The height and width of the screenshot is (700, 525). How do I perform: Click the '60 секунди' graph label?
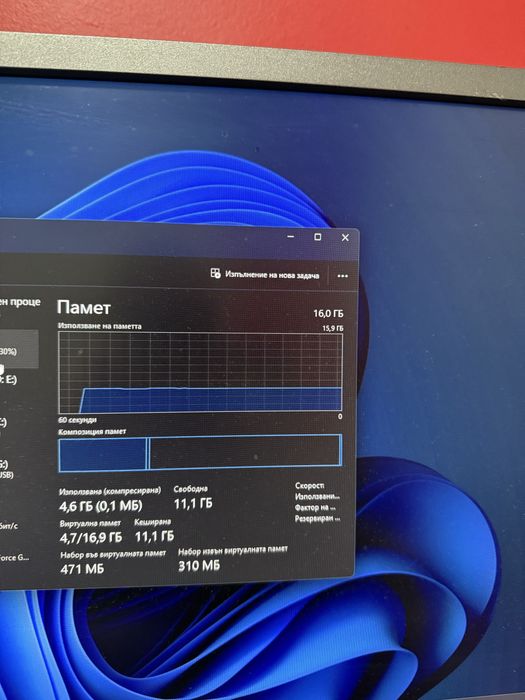pos(77,420)
